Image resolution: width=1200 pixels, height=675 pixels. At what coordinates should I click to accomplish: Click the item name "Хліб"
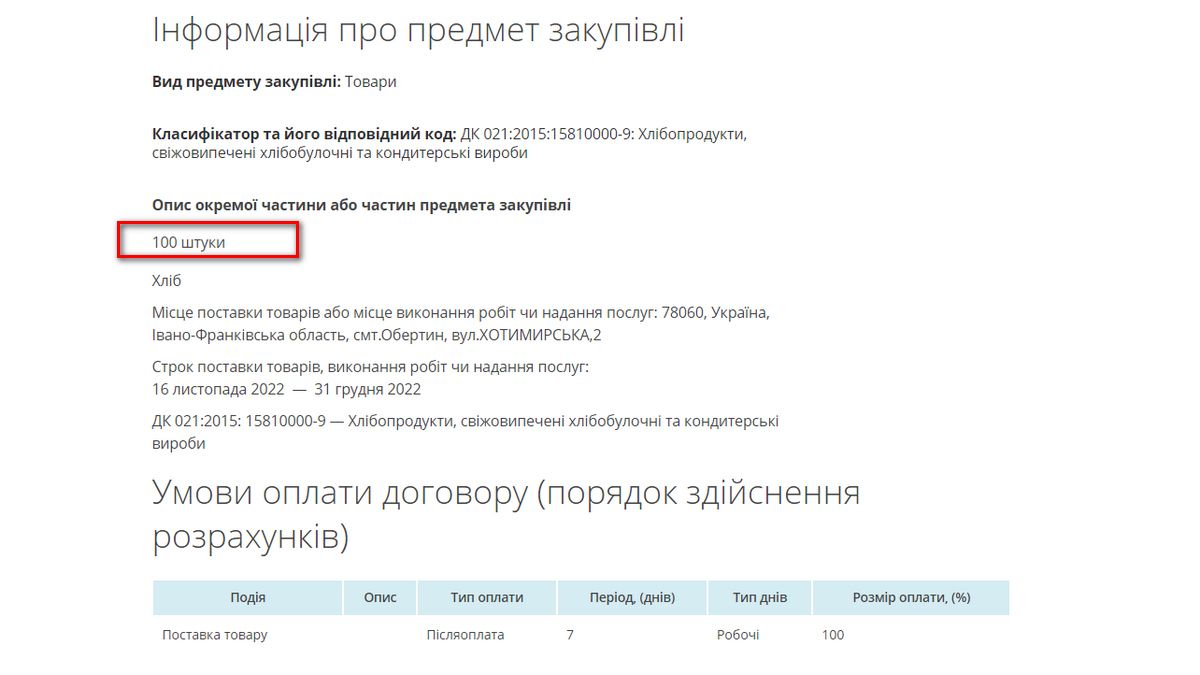167,281
